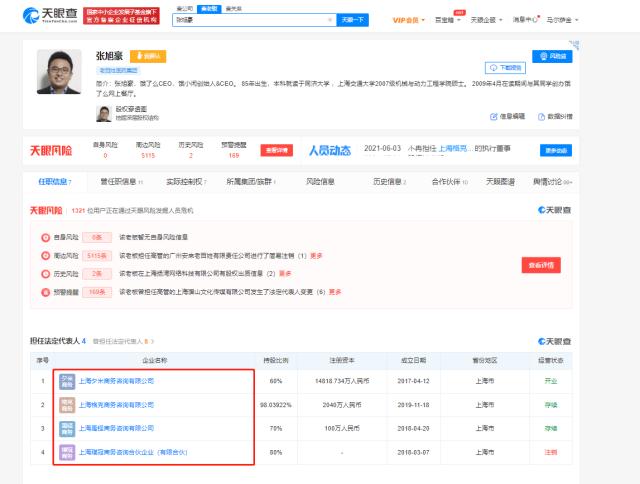Click the red circle icon for 周边风险
The image size is (640, 484).
coord(46,256)
